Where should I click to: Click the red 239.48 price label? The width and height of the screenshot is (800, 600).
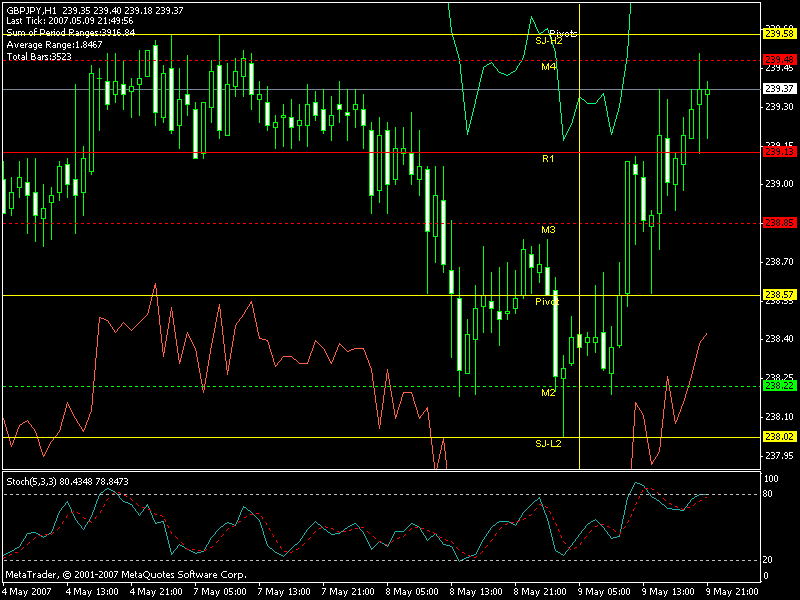(x=779, y=60)
